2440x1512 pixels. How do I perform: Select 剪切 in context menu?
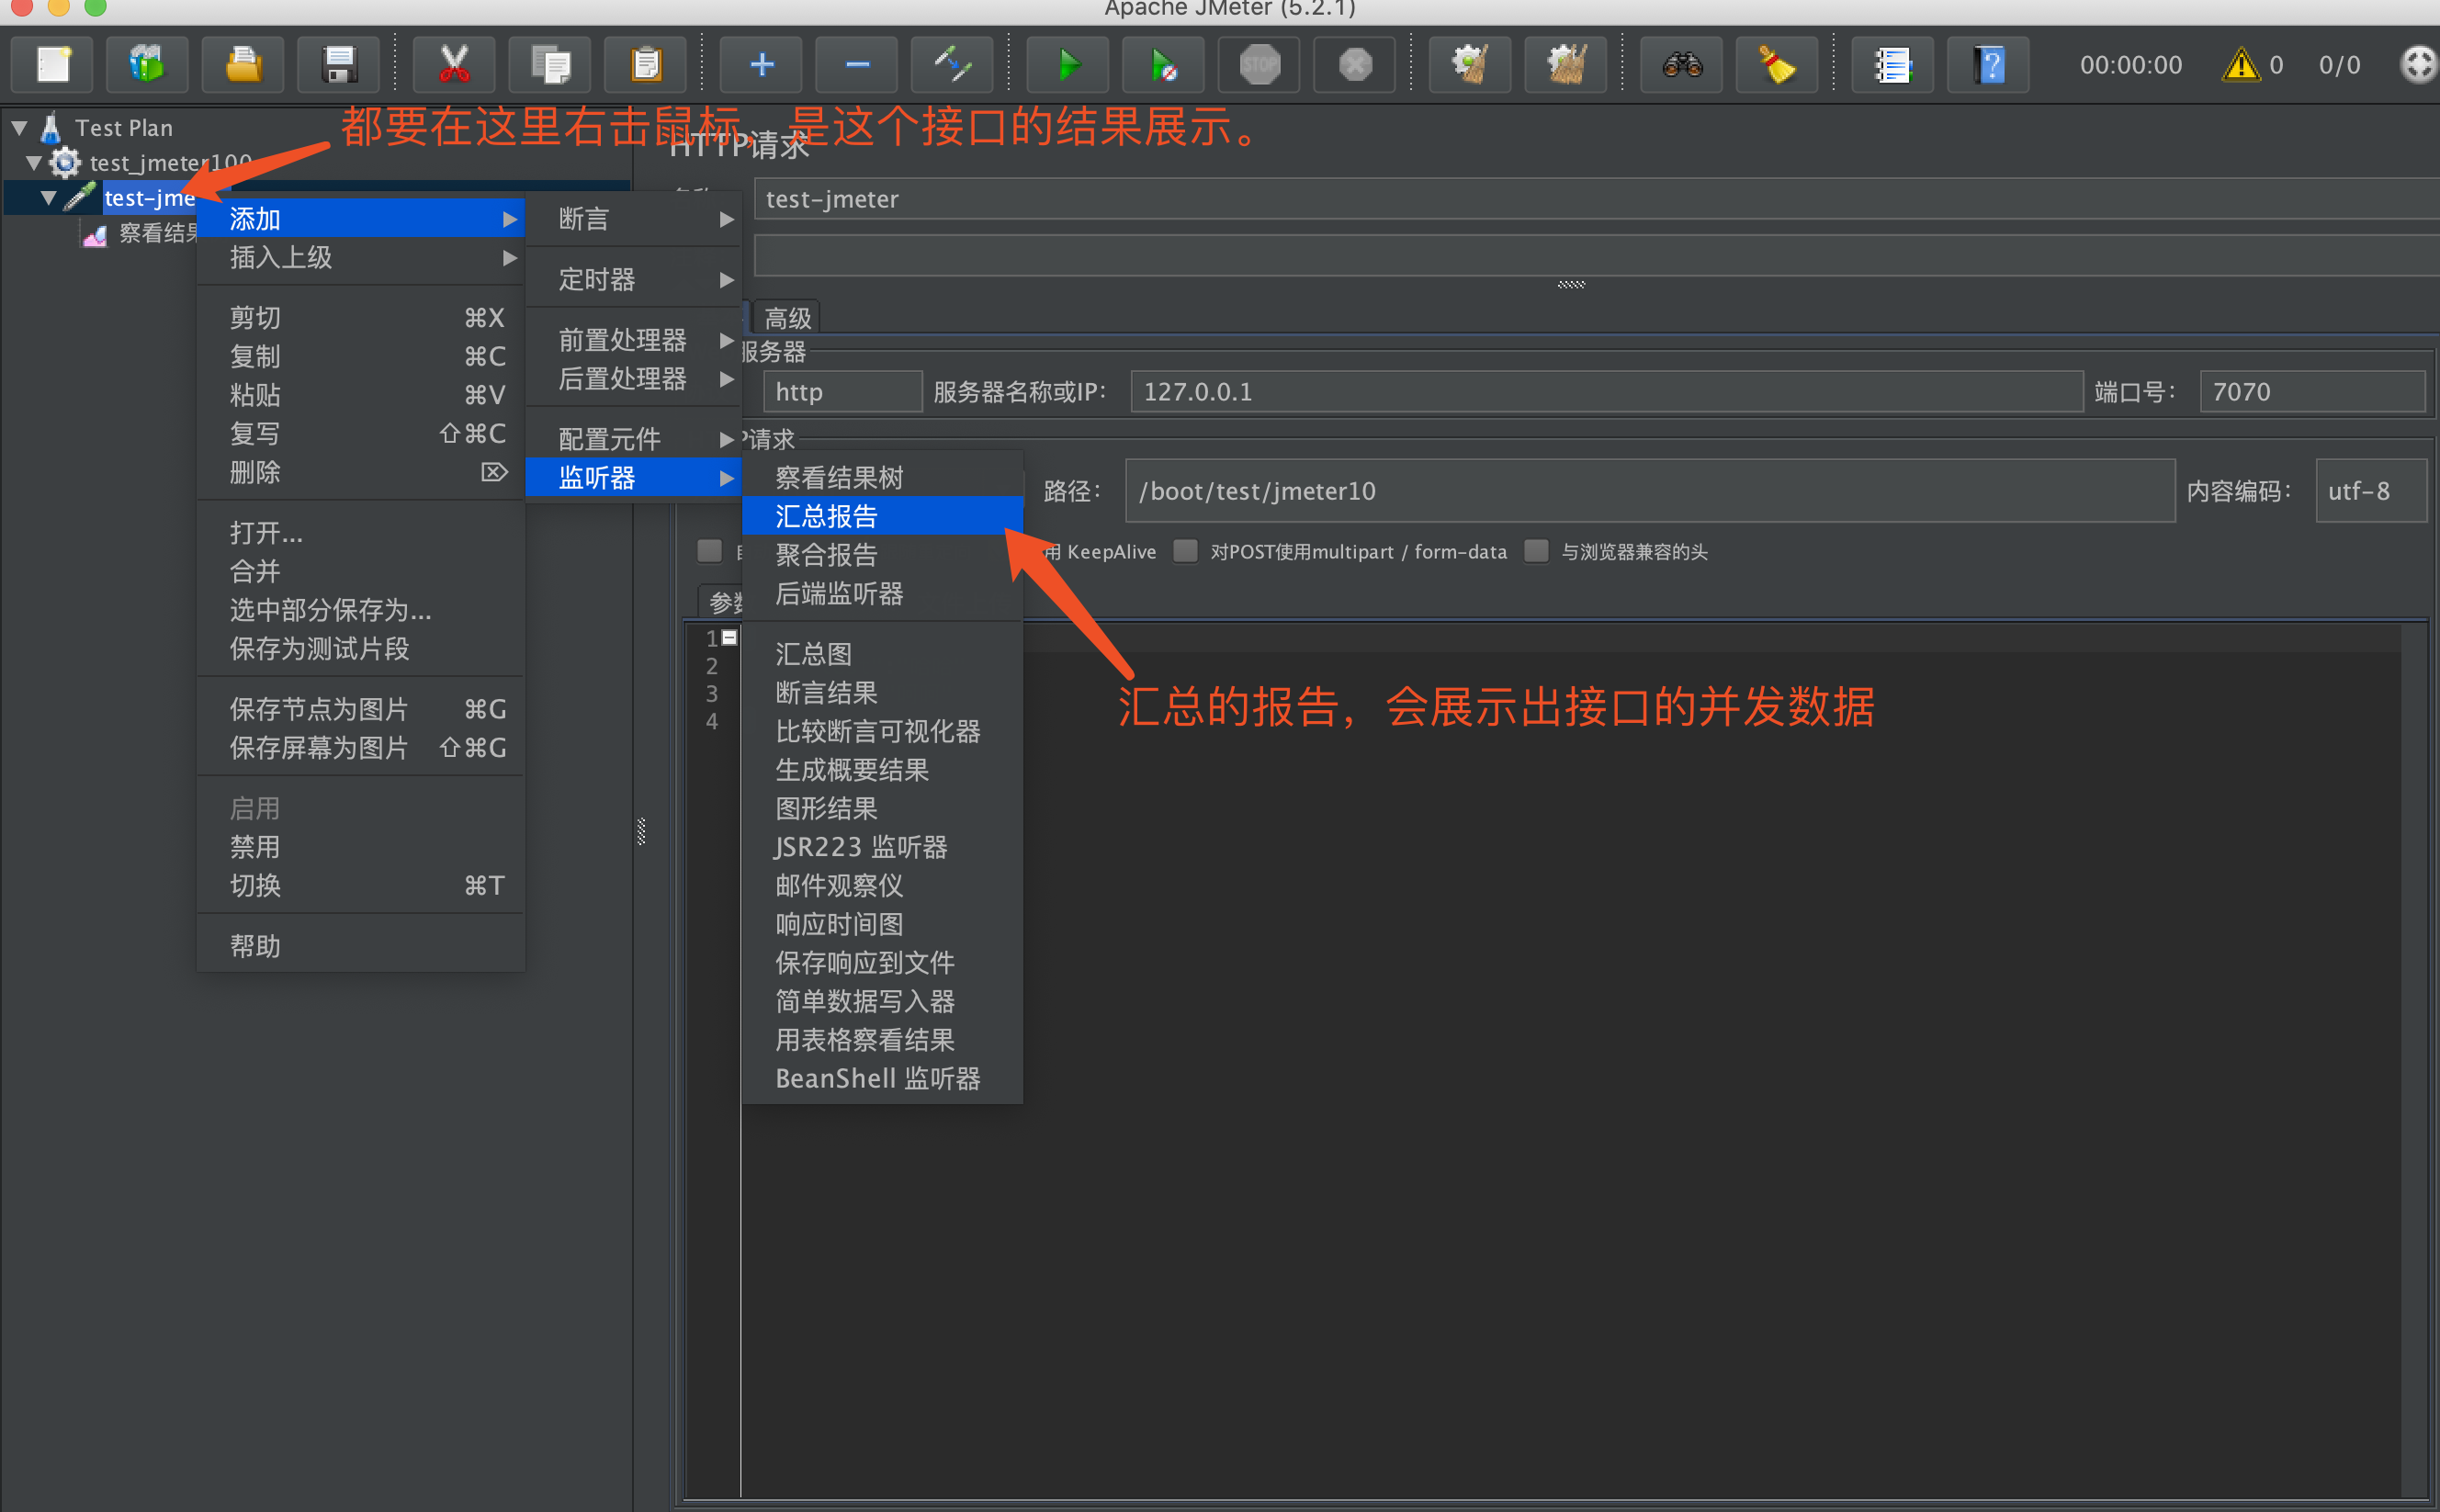click(x=361, y=317)
